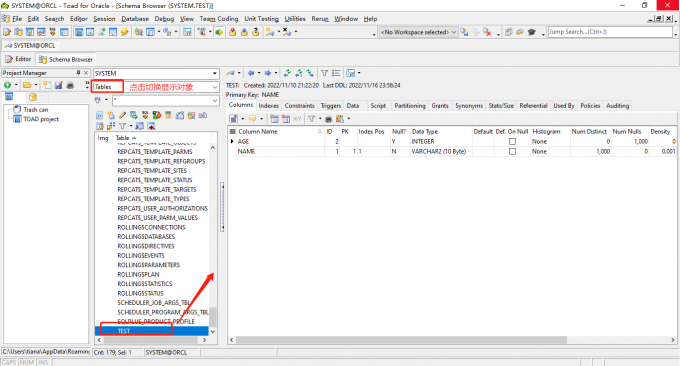
Task: Click the new document icon in Project Manager
Action: tap(47, 85)
